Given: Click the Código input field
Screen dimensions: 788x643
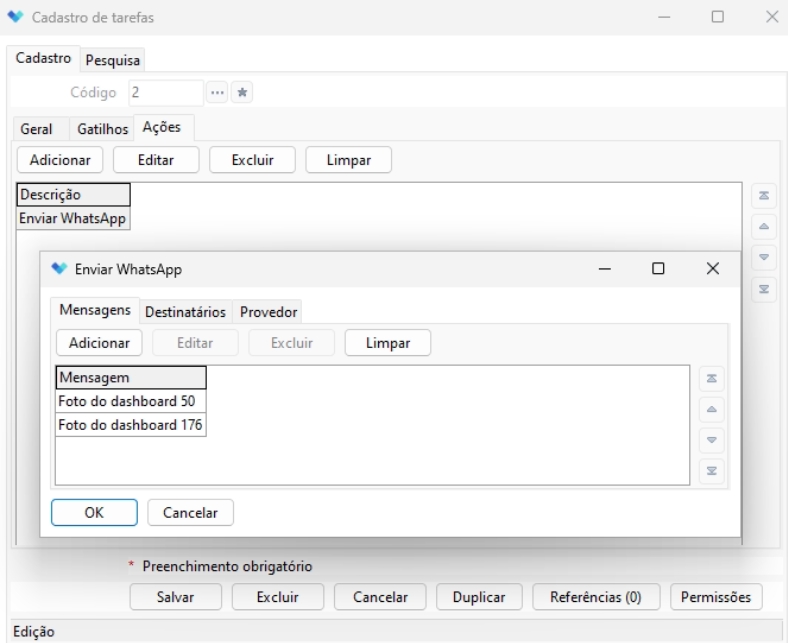Looking at the screenshot, I should point(165,93).
